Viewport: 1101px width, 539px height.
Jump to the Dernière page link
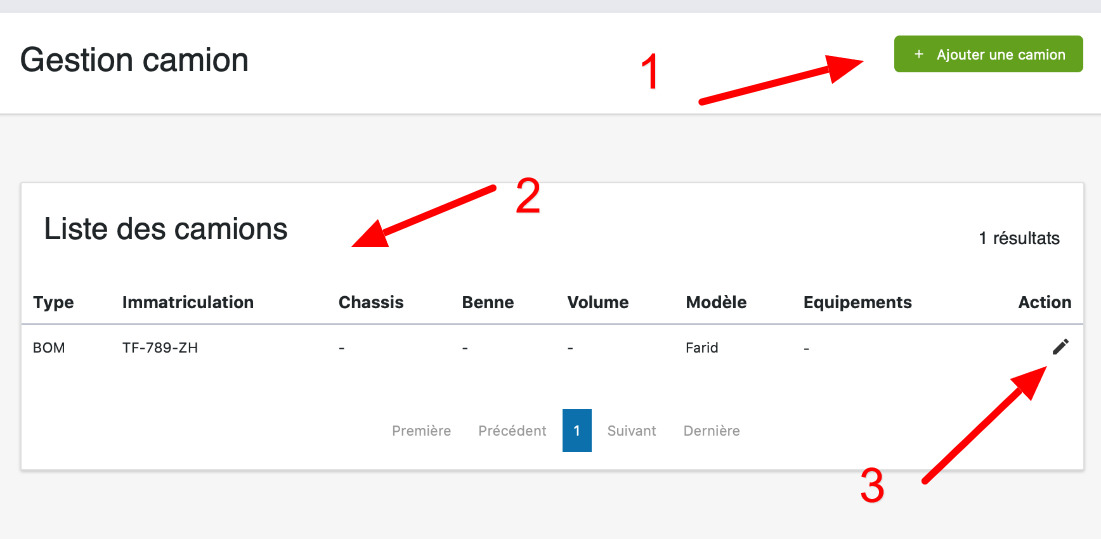point(711,431)
